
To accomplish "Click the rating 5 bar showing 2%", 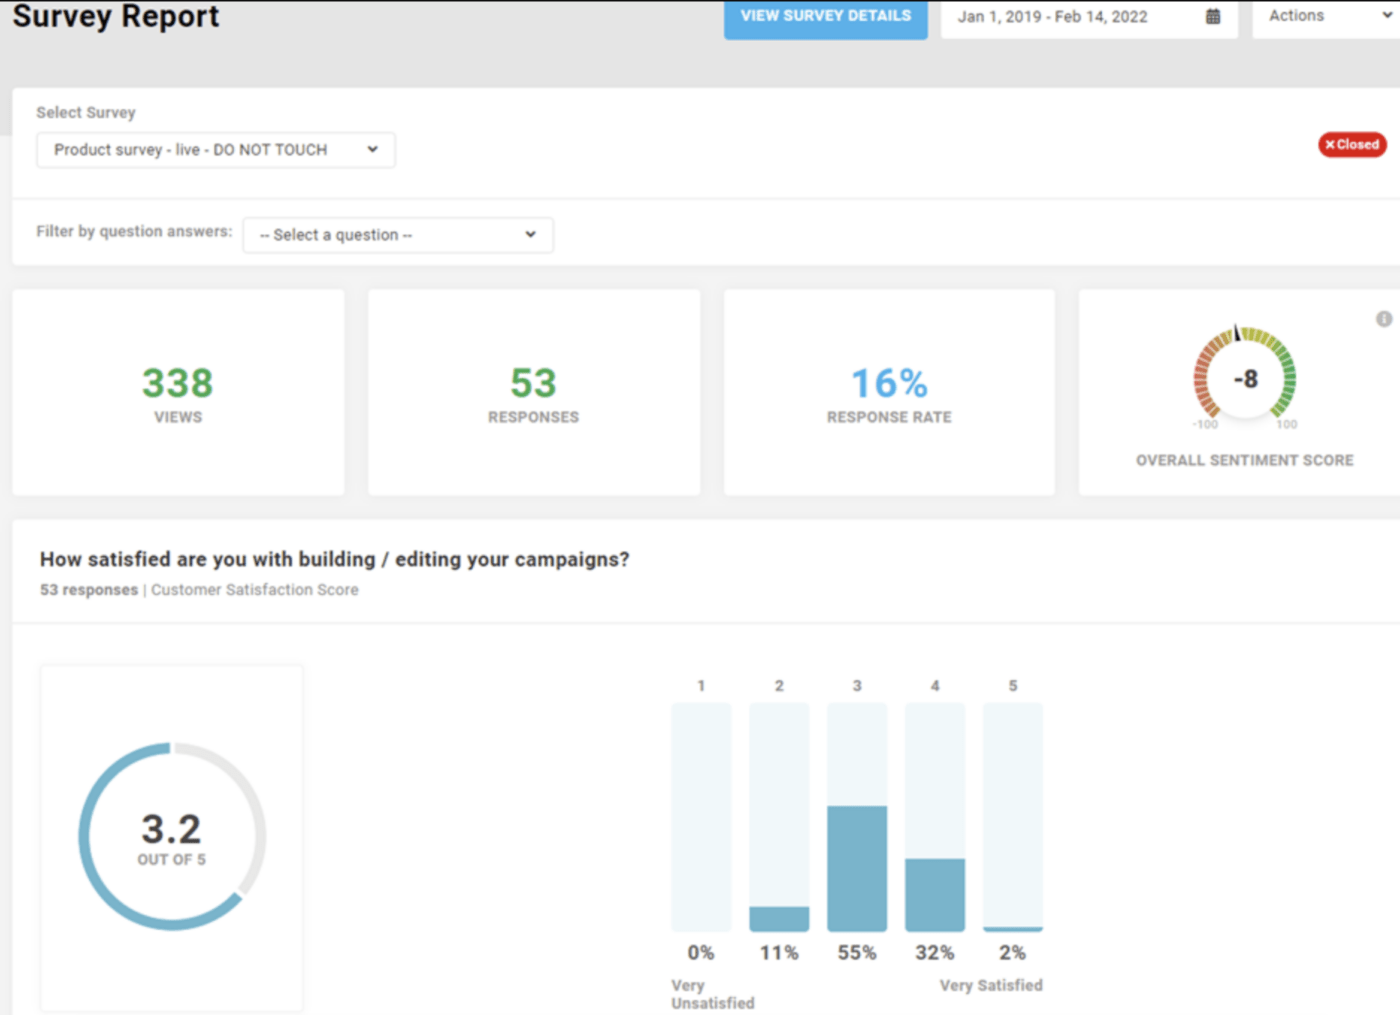I will pyautogui.click(x=1013, y=928).
